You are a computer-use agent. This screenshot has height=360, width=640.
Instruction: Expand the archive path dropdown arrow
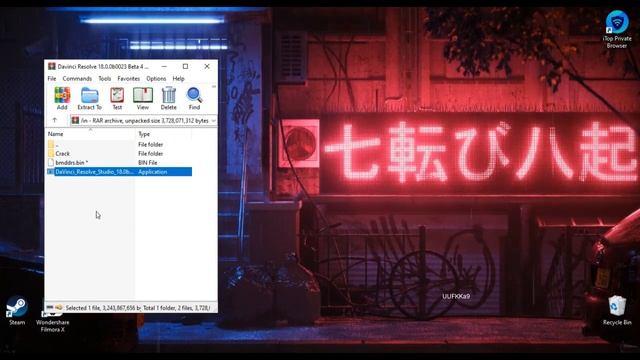(x=213, y=121)
